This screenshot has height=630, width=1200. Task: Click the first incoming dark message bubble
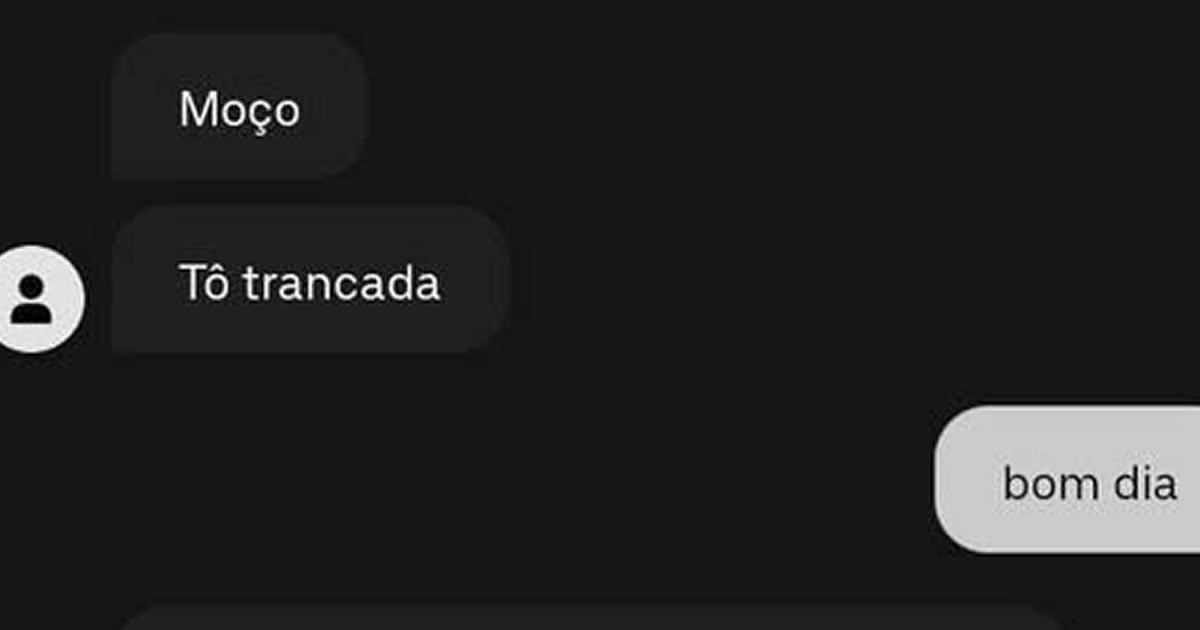240,107
